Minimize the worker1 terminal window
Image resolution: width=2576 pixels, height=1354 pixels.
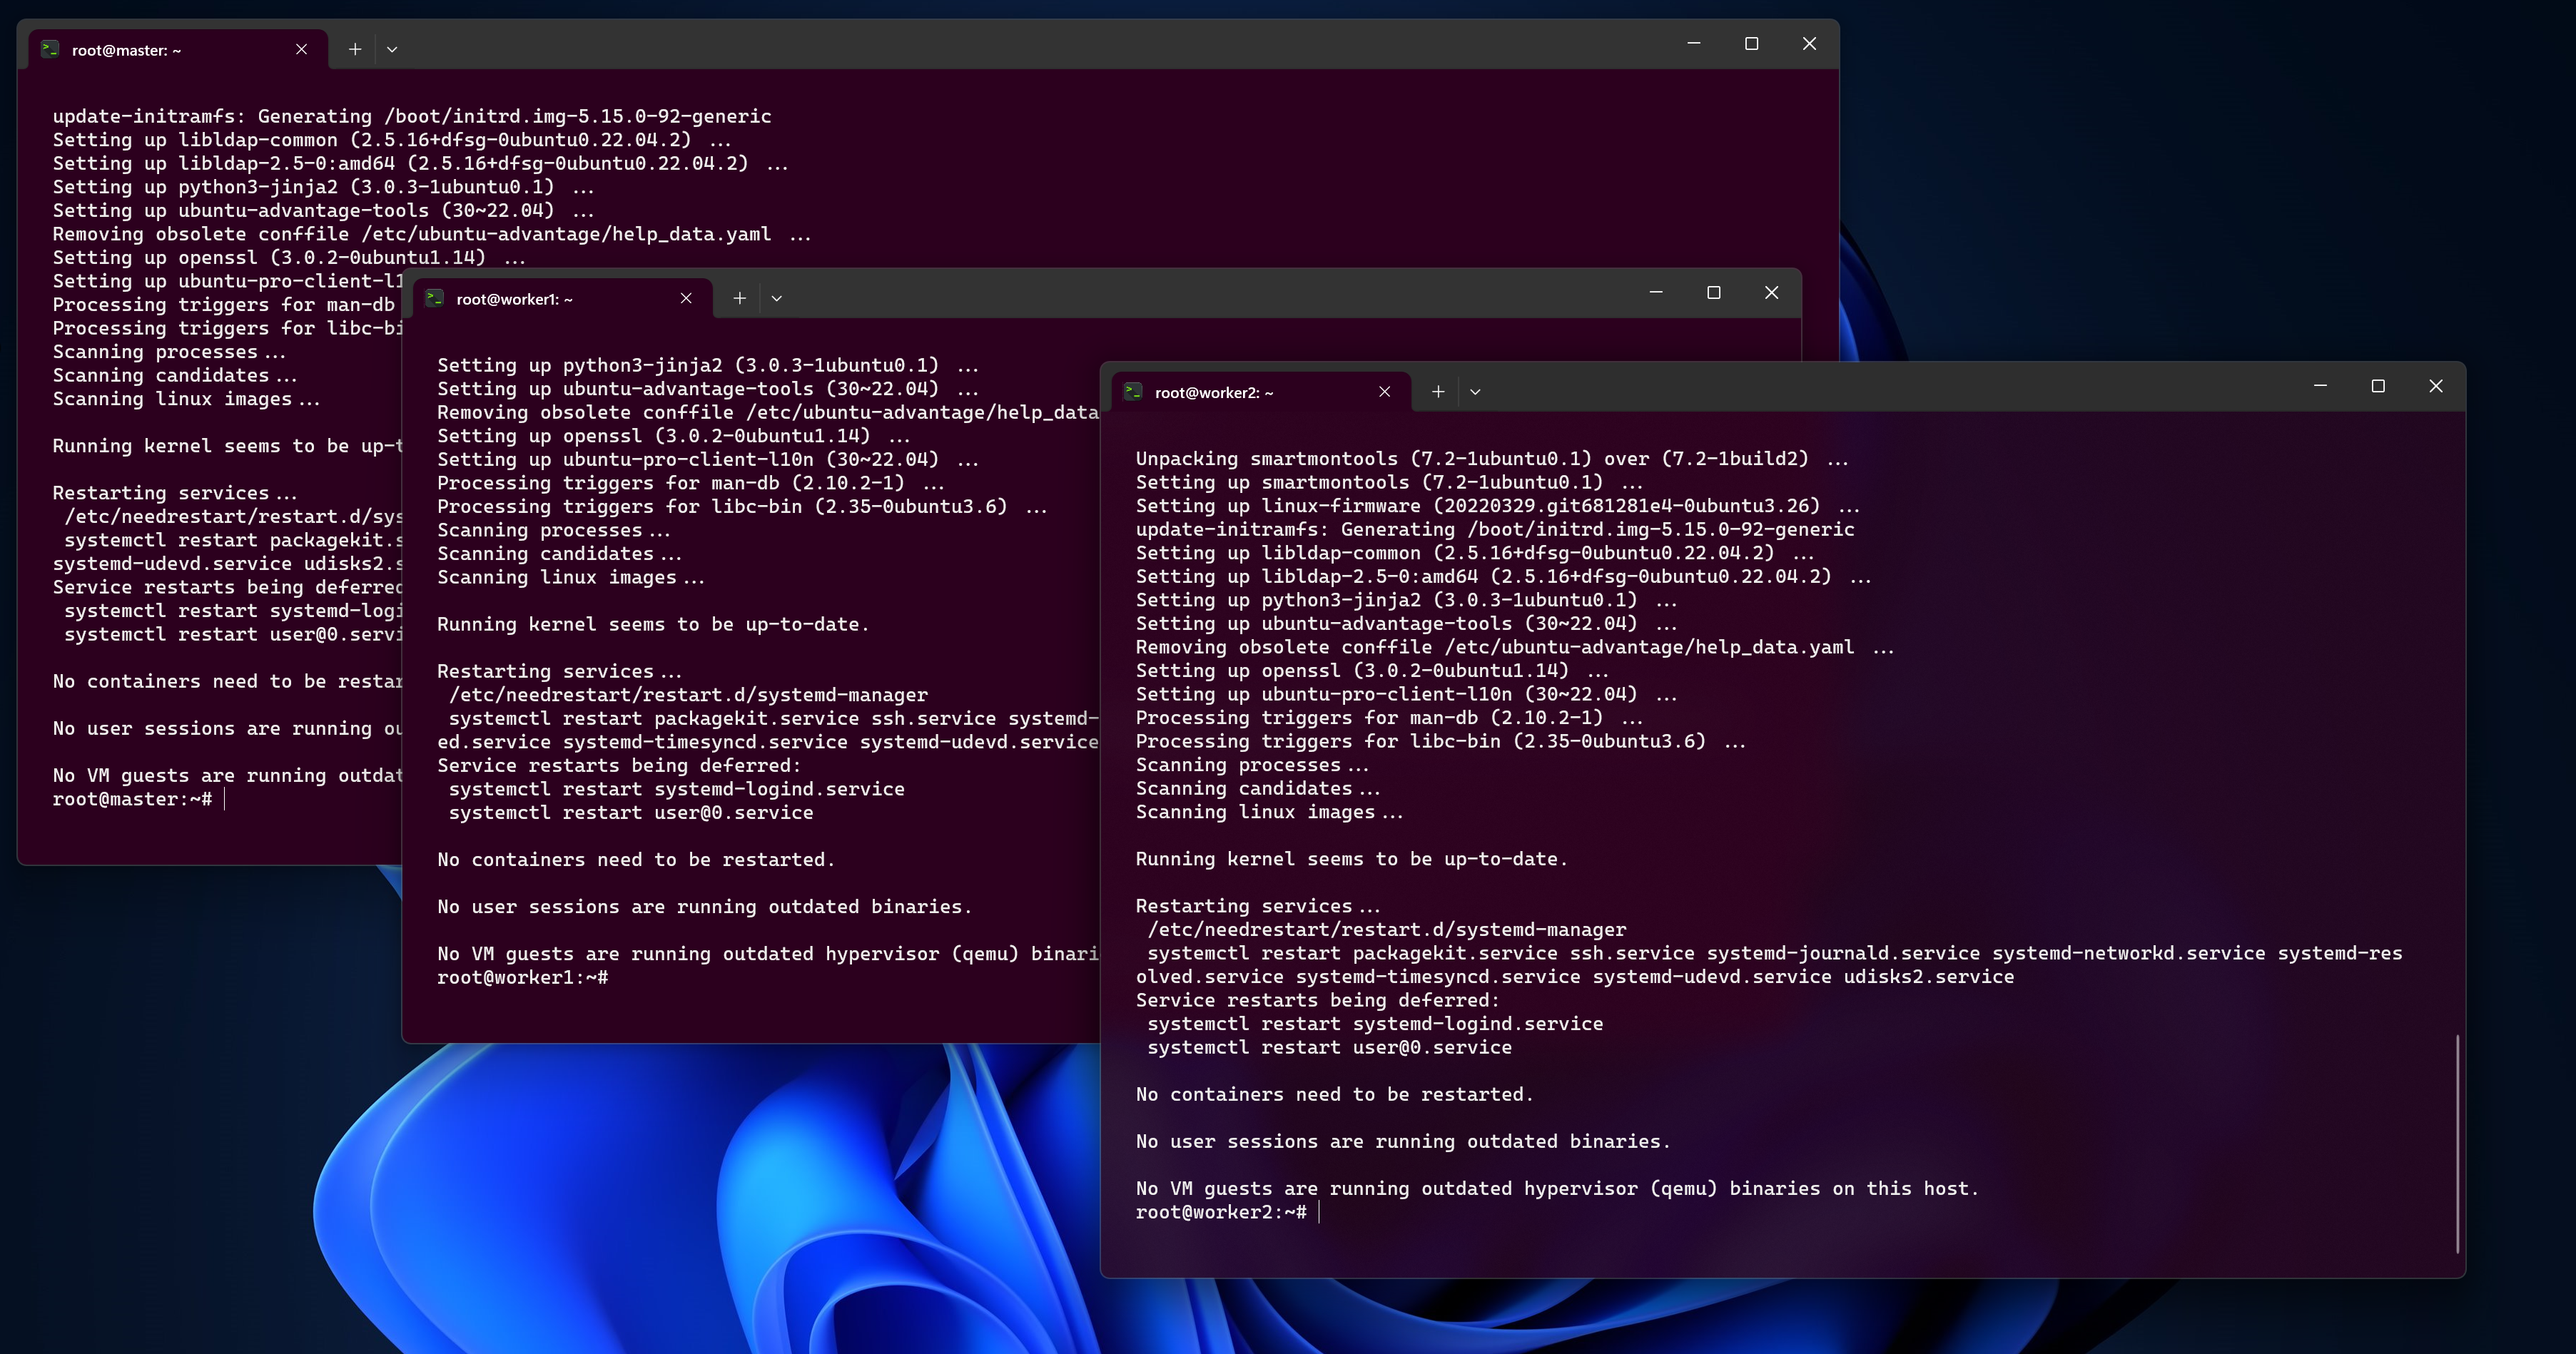coord(1656,292)
